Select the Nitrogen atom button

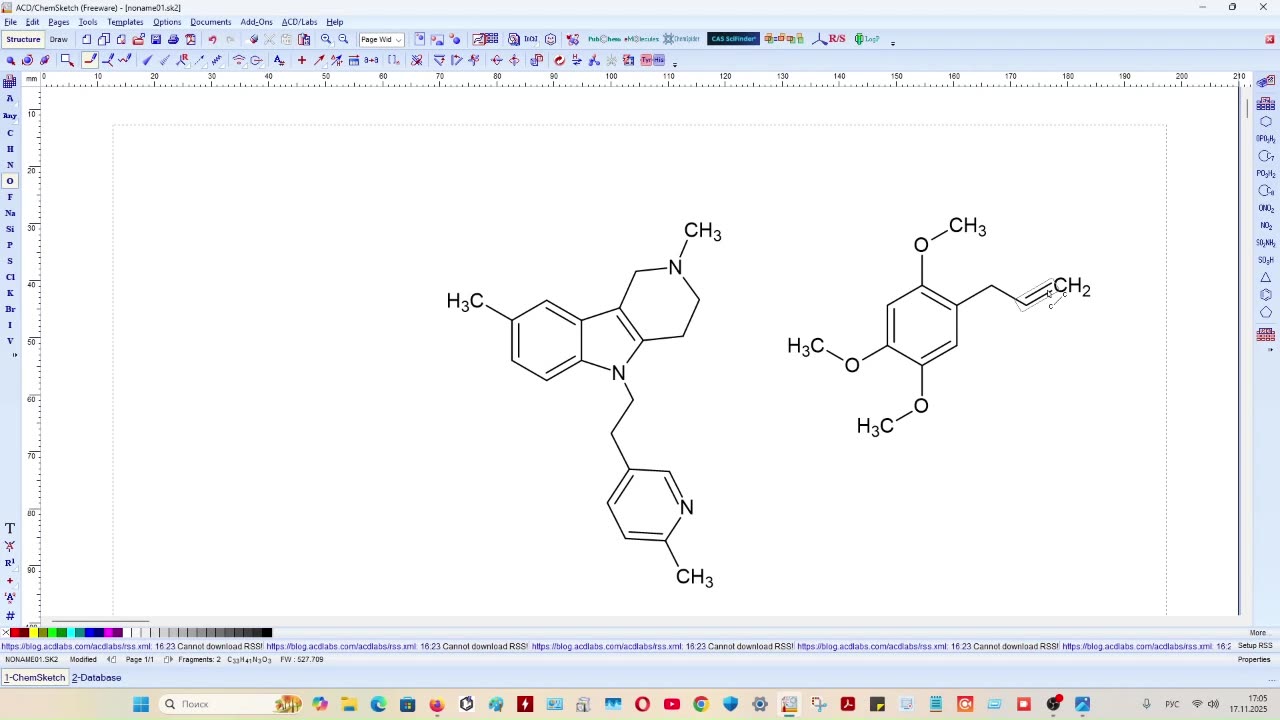point(10,165)
